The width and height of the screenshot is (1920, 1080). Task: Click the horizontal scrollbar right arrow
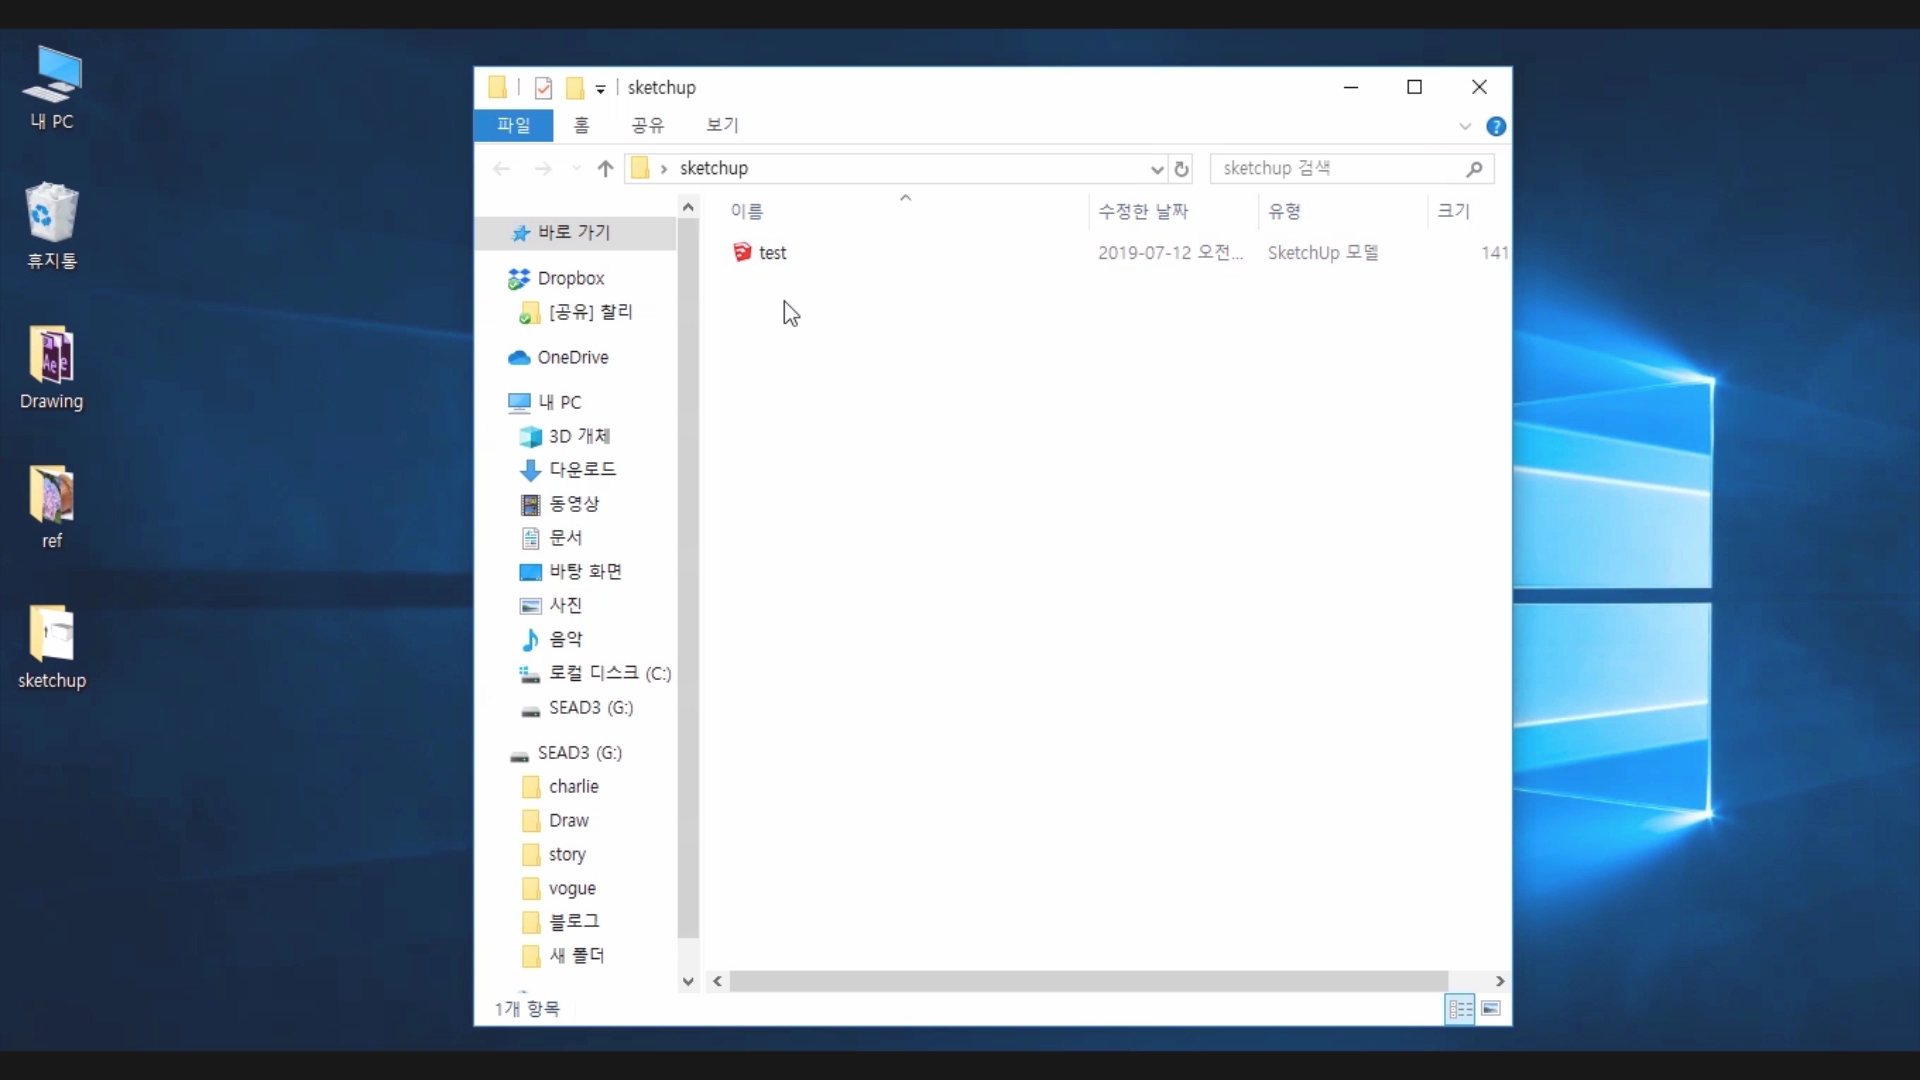click(1499, 981)
